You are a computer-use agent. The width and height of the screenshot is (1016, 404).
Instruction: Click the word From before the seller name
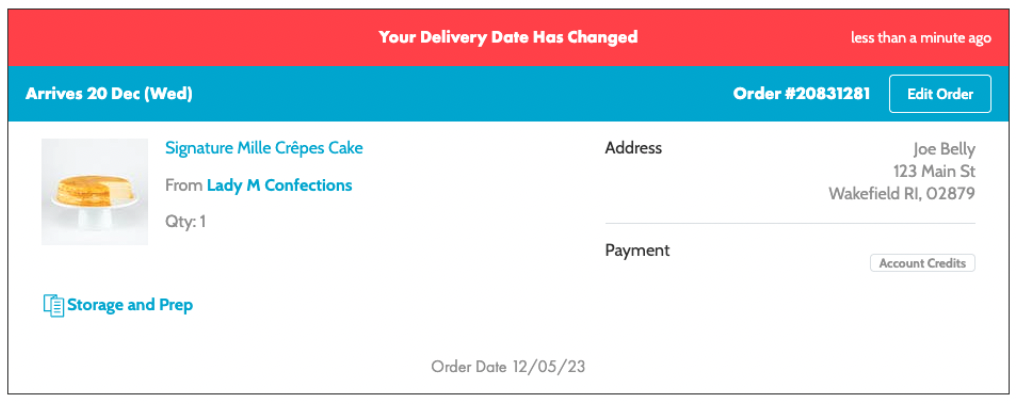pos(183,185)
